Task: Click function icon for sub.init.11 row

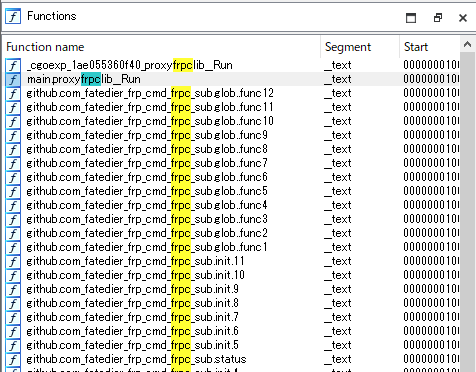Action: 13,261
